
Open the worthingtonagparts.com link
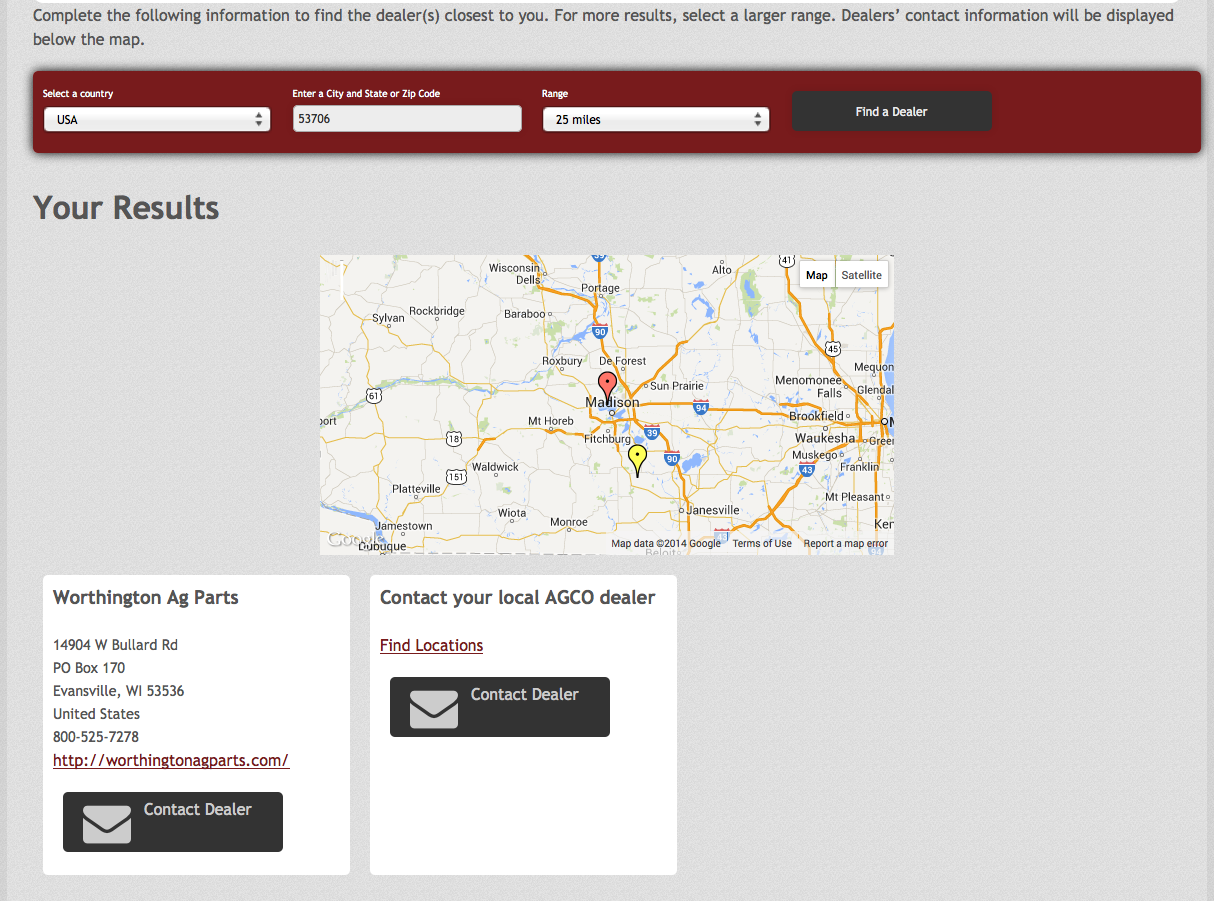(x=171, y=761)
